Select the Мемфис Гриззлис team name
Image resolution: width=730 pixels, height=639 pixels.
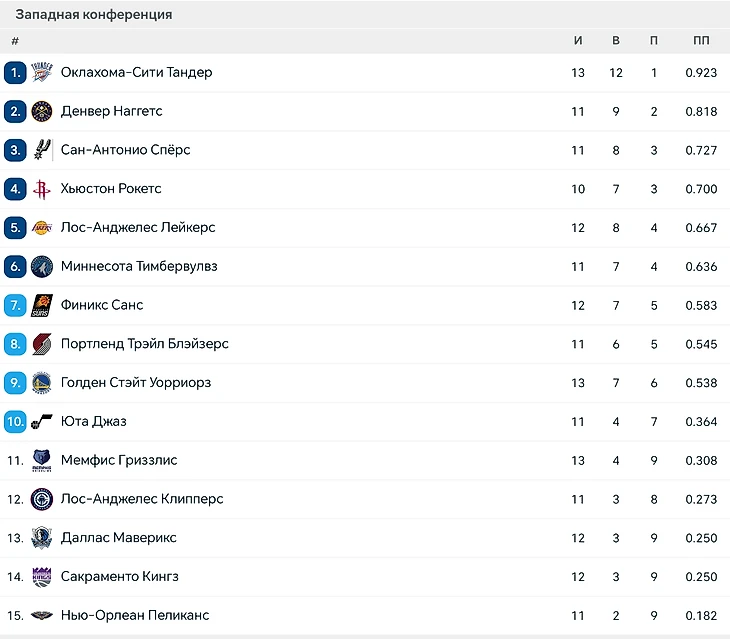pos(119,460)
